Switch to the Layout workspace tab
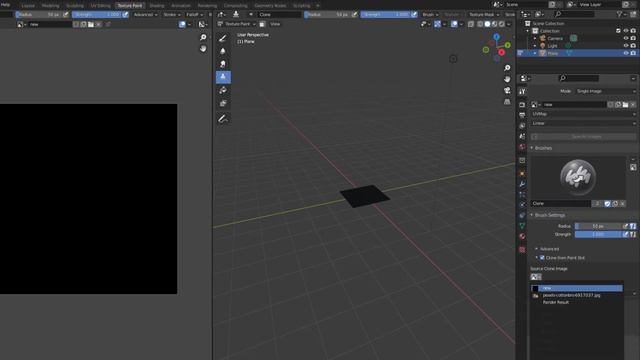 [x=28, y=6]
